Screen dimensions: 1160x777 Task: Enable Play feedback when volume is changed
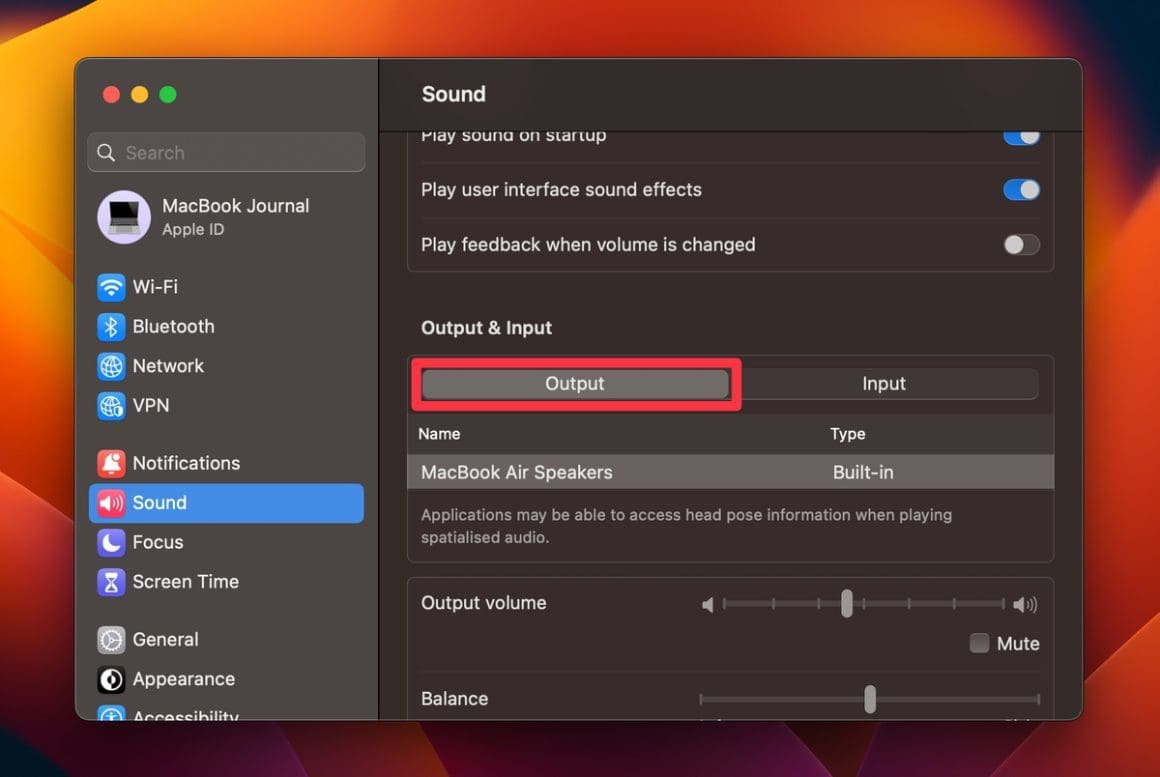1020,245
